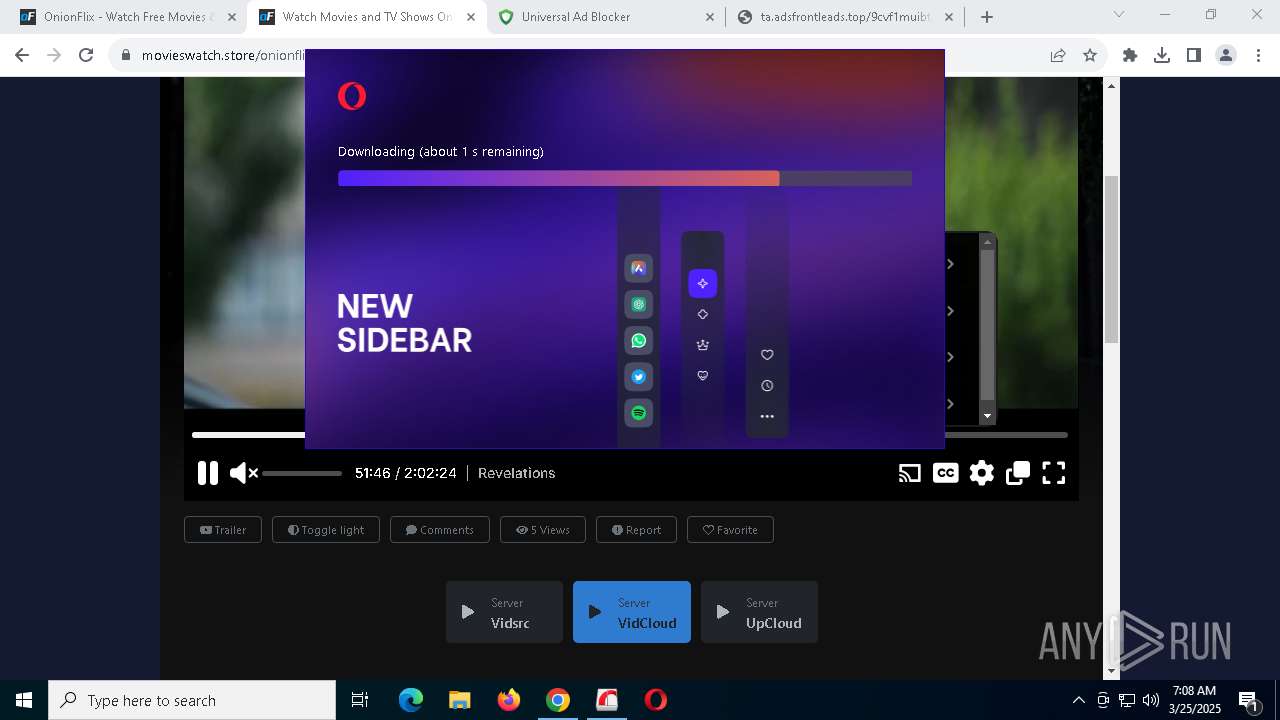Click the Opera download progress bar

pos(625,178)
